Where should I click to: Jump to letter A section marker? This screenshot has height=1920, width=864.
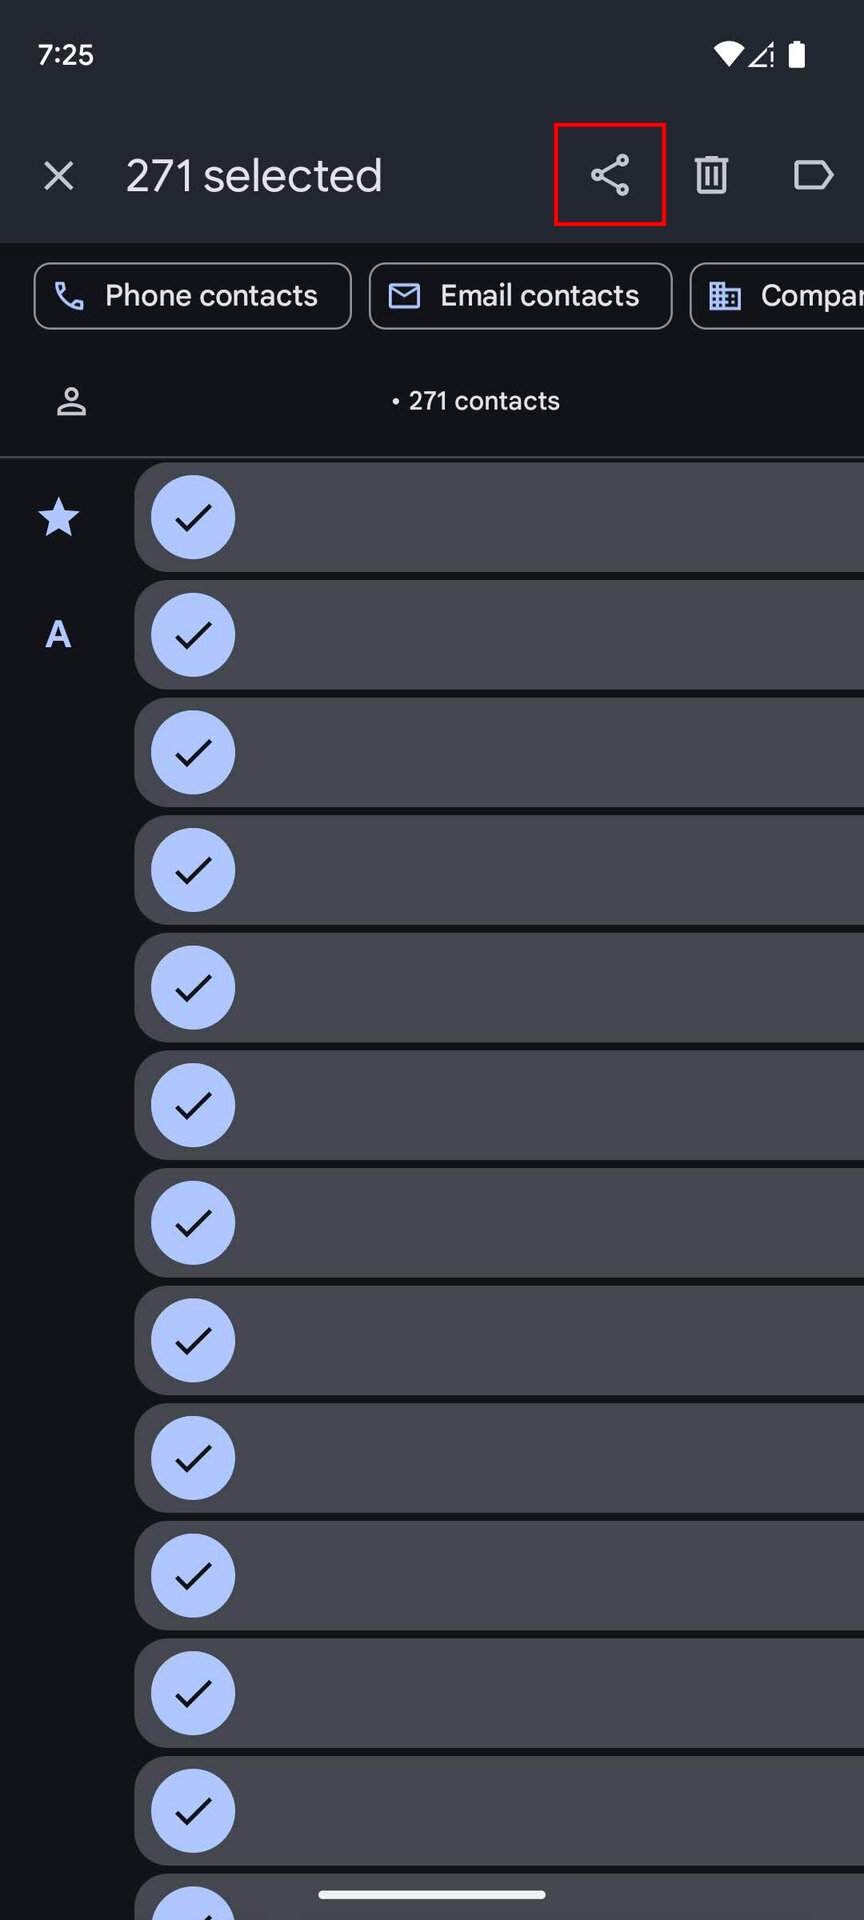click(58, 635)
